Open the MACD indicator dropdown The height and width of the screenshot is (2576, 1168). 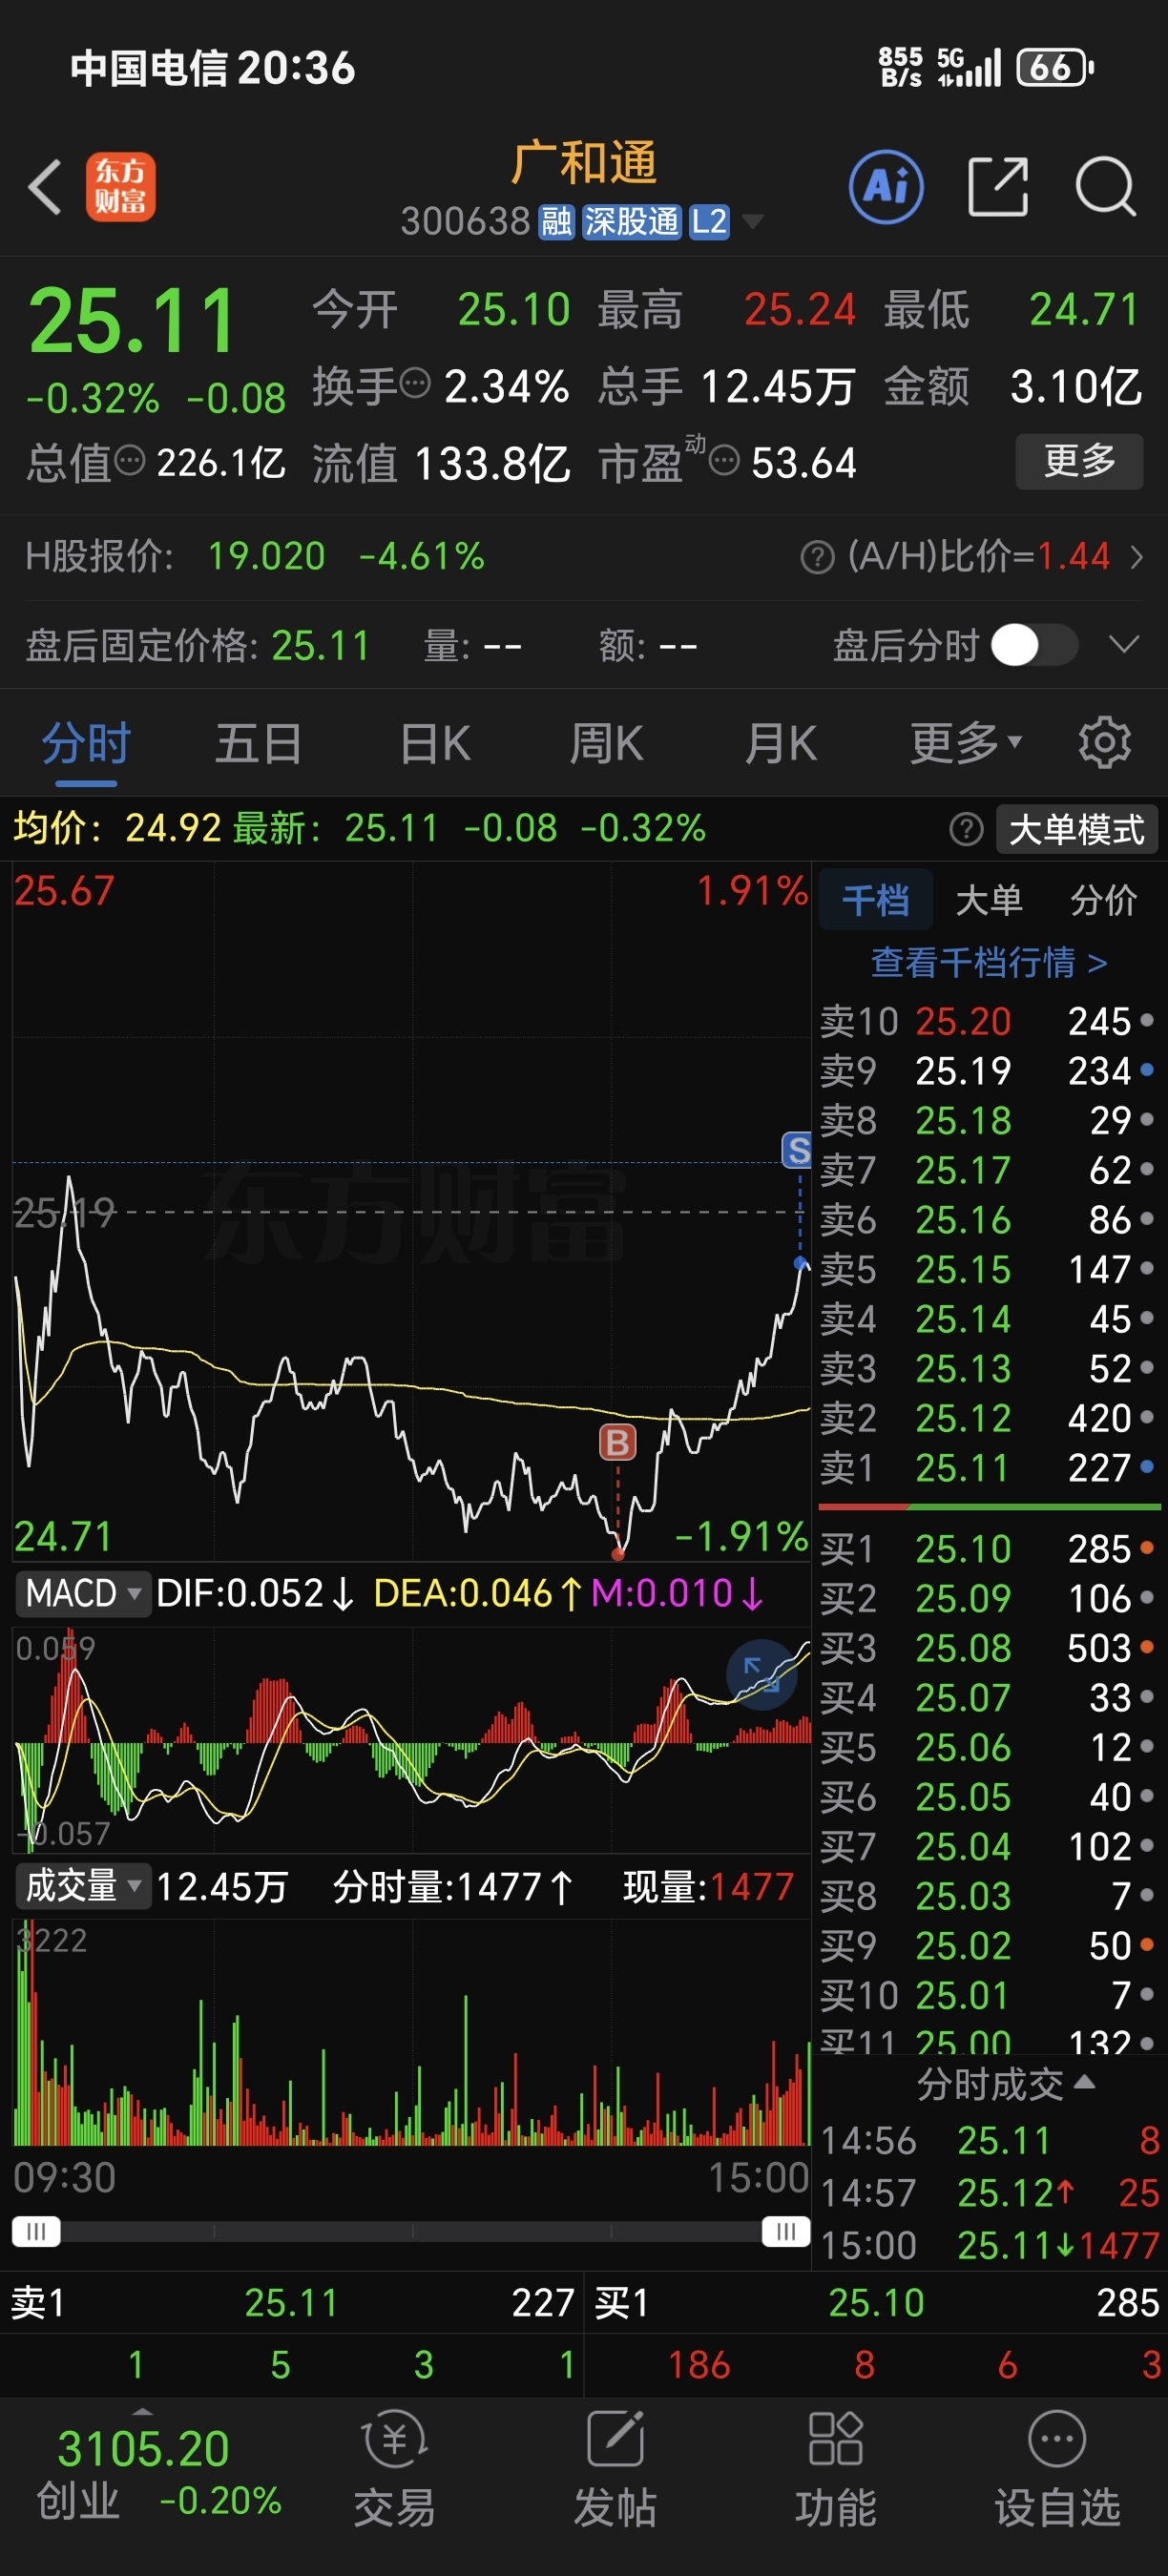pyautogui.click(x=83, y=1593)
